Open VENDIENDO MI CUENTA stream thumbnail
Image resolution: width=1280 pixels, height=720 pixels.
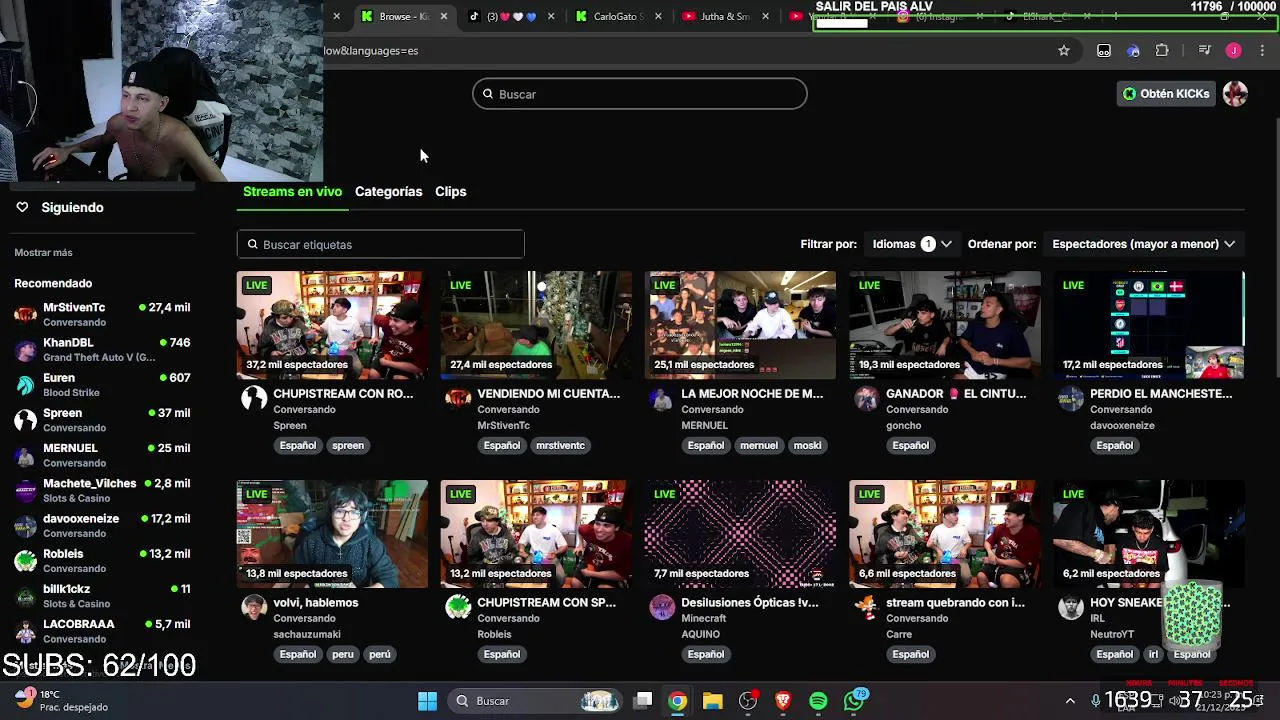(536, 325)
